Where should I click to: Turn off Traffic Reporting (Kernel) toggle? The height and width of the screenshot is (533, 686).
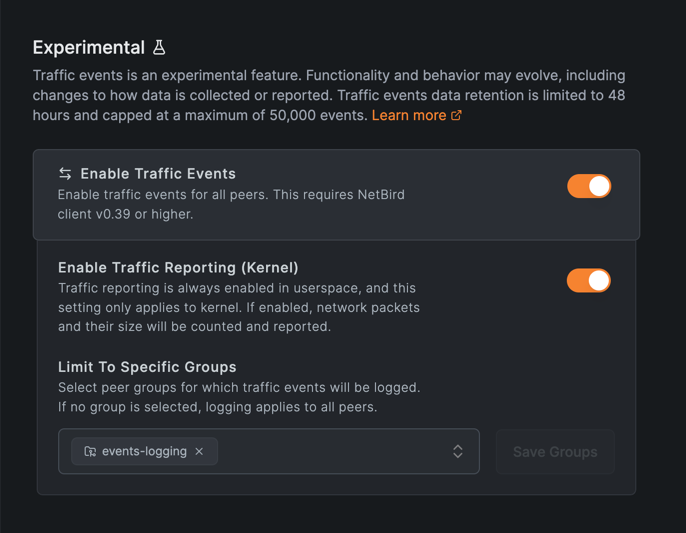(589, 281)
